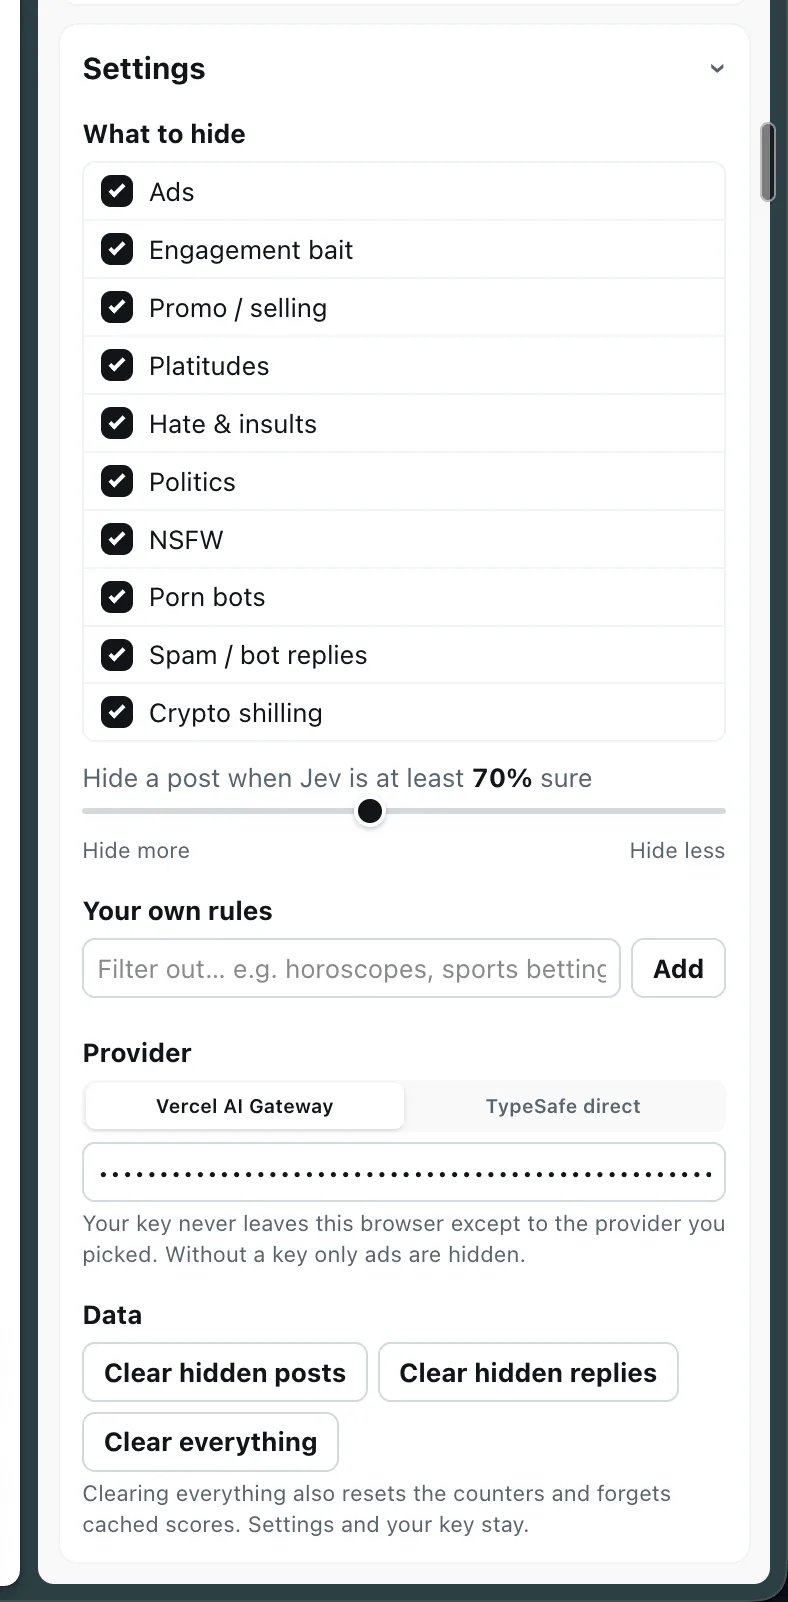Uncheck the Ads checkbox
Viewport: 788px width, 1602px height.
coord(117,191)
